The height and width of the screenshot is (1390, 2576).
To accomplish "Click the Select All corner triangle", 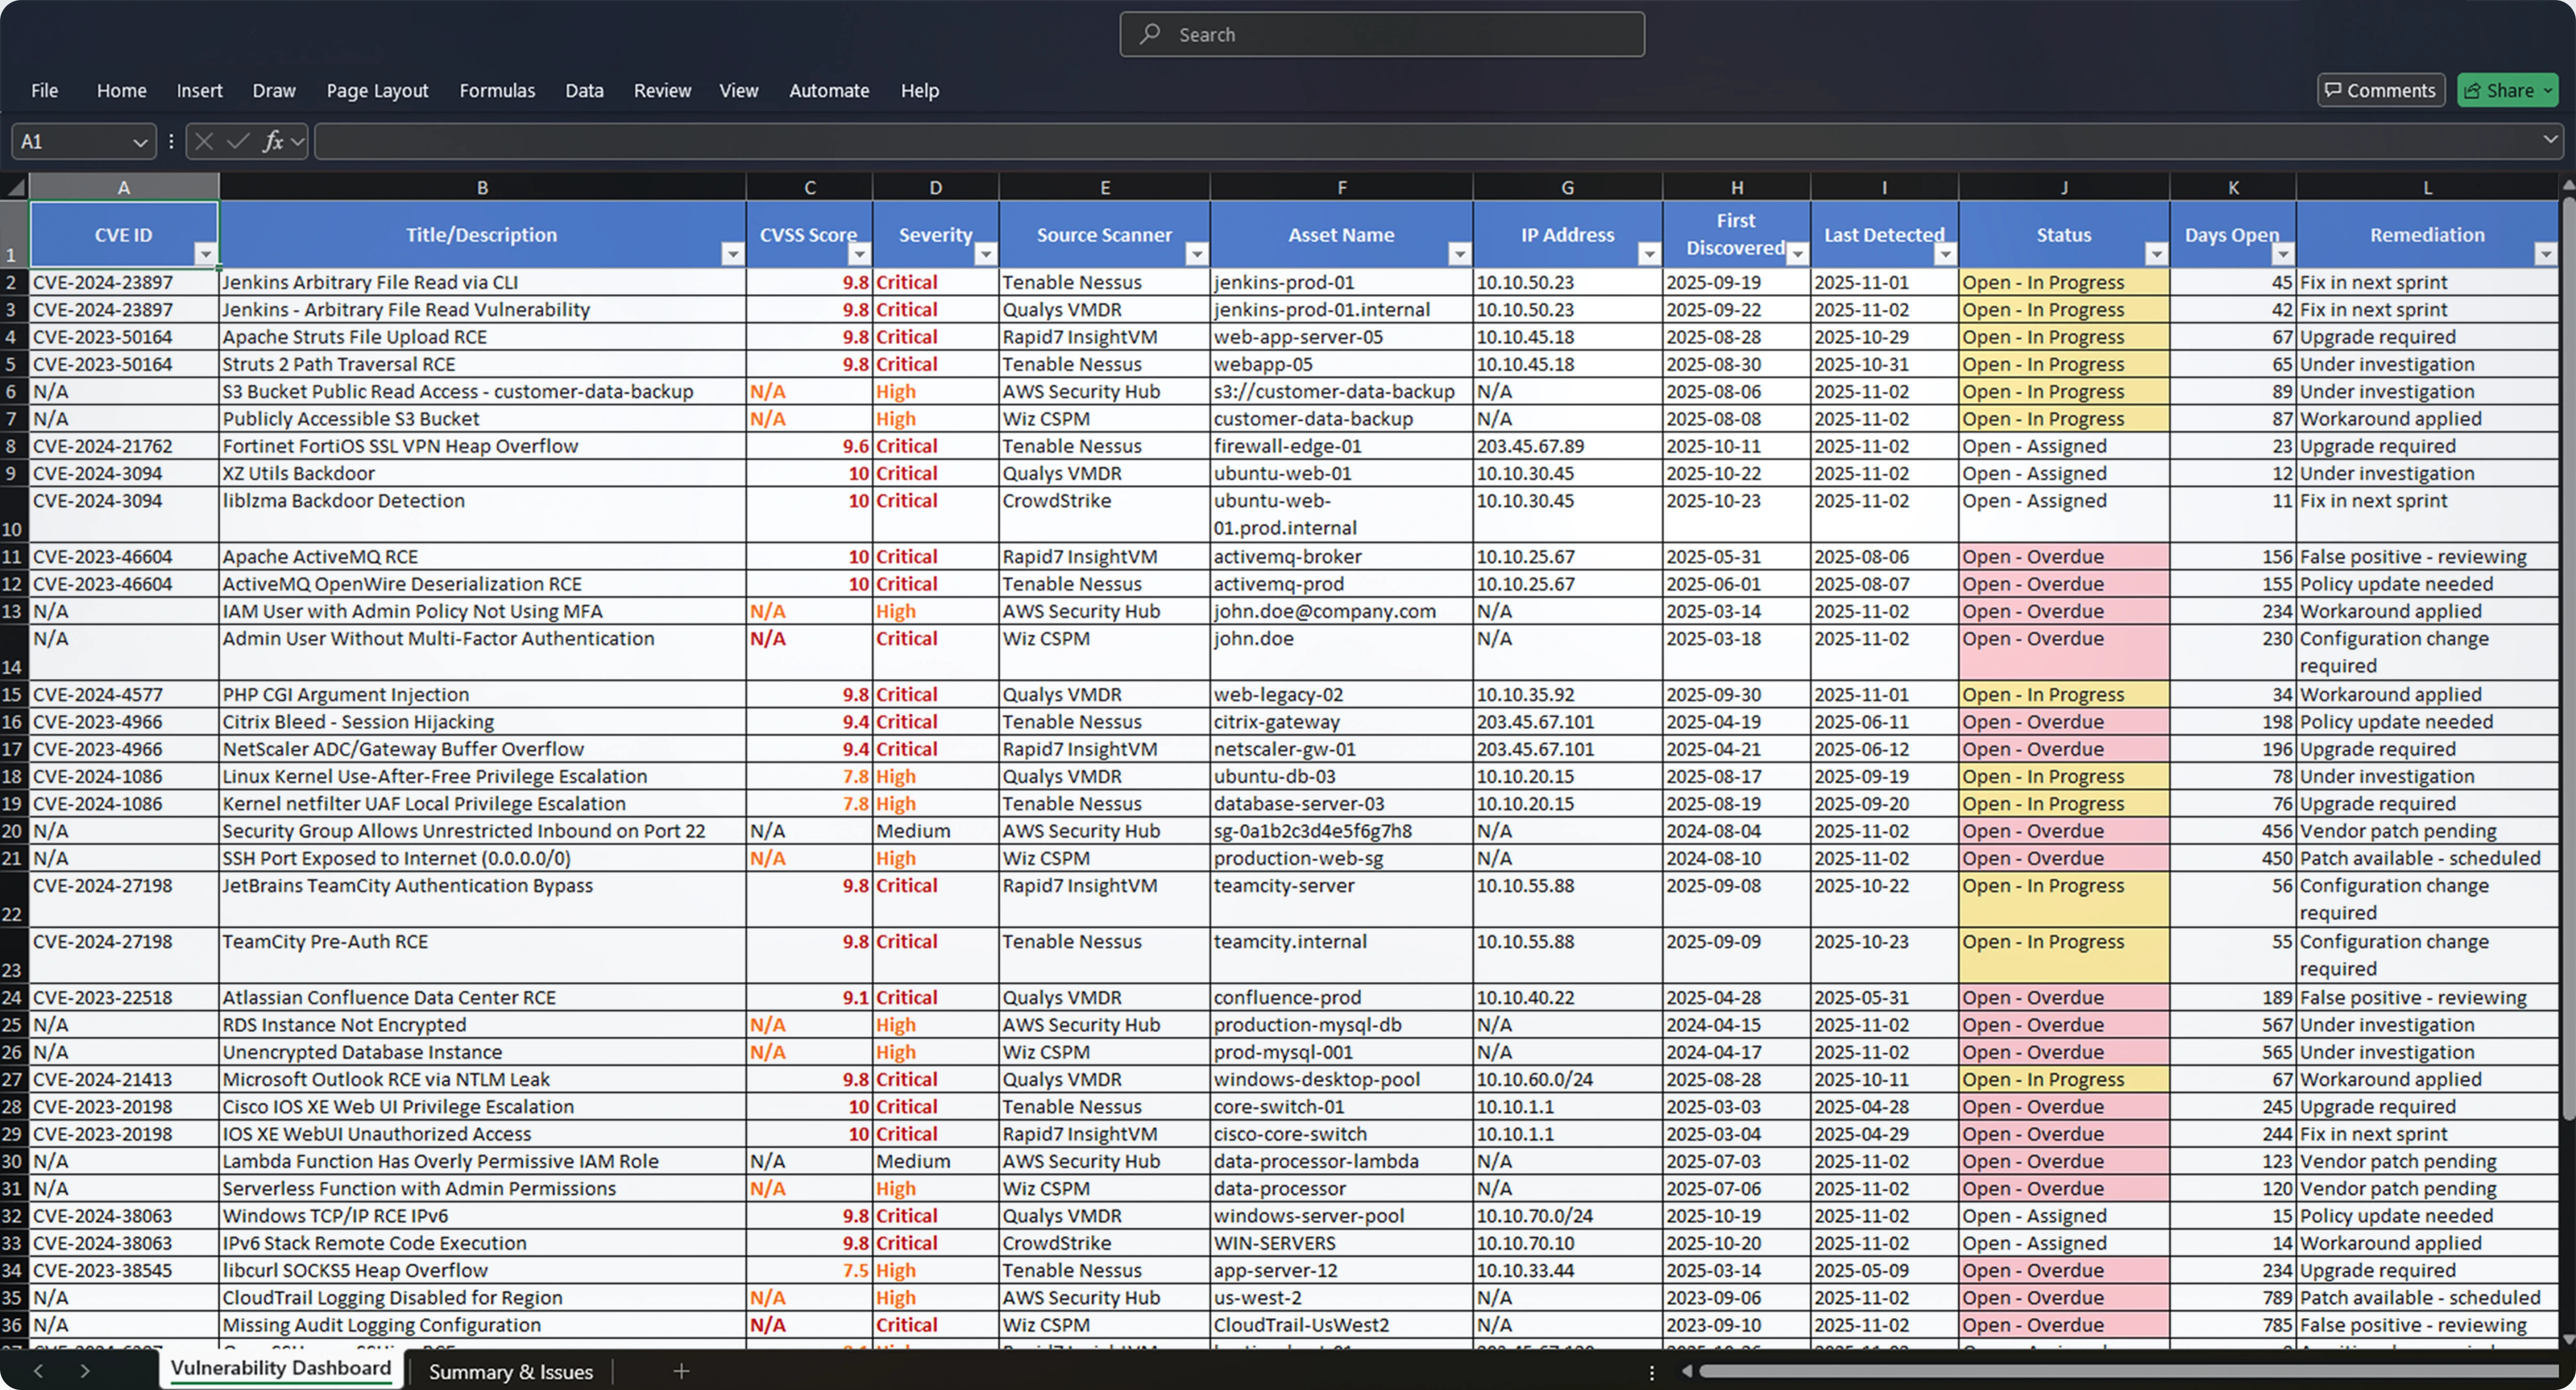I will point(15,187).
